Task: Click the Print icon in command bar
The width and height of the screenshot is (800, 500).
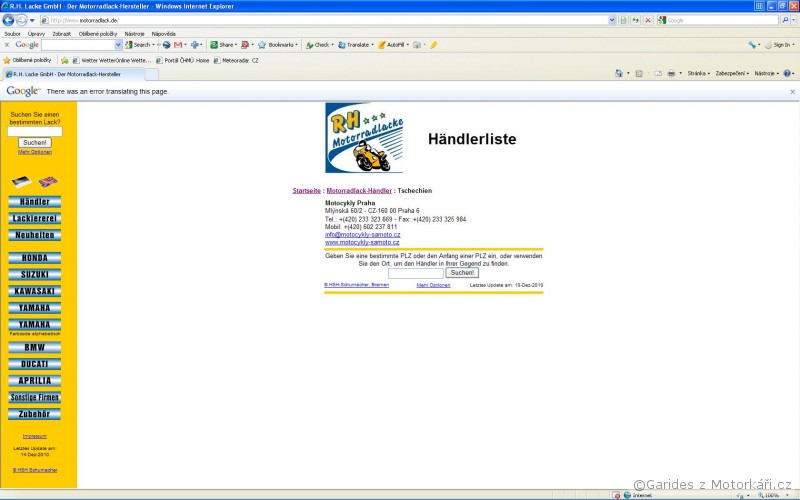Action: [671, 73]
